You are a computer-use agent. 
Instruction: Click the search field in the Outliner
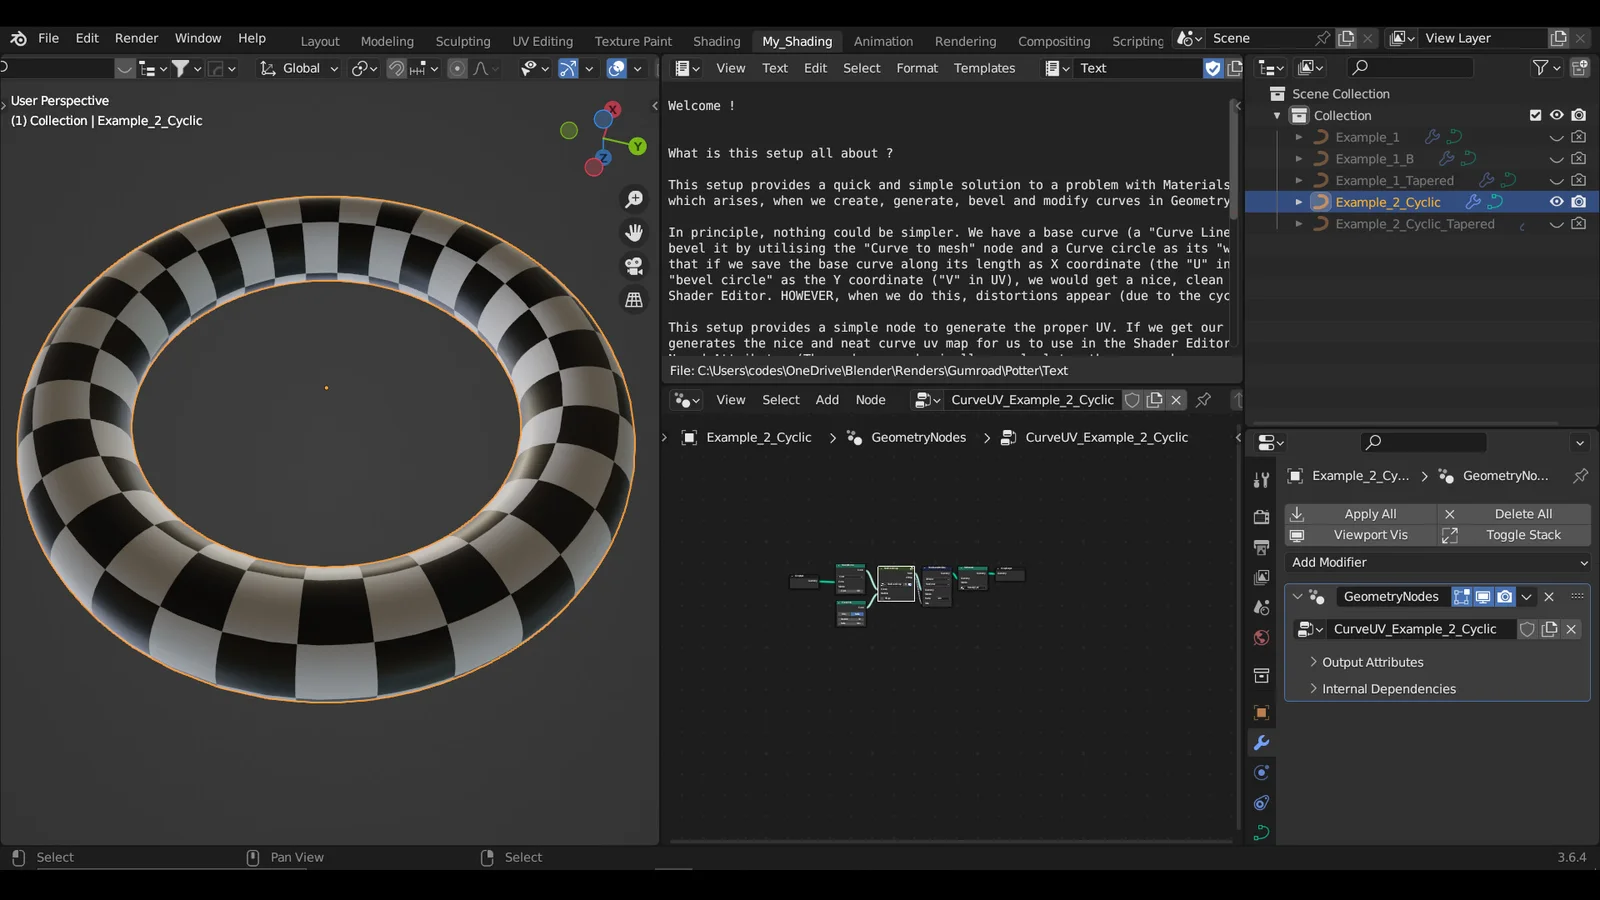coord(1410,67)
